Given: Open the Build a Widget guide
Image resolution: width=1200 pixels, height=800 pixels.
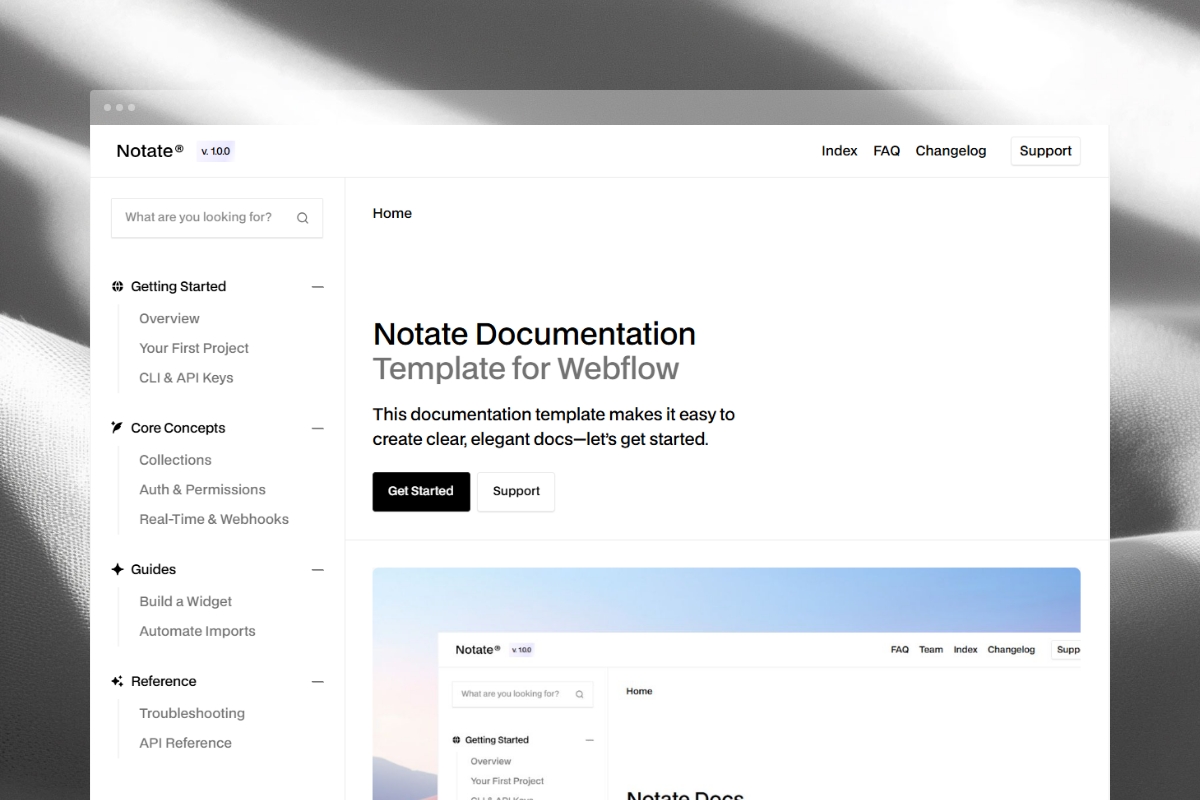Looking at the screenshot, I should coord(185,601).
